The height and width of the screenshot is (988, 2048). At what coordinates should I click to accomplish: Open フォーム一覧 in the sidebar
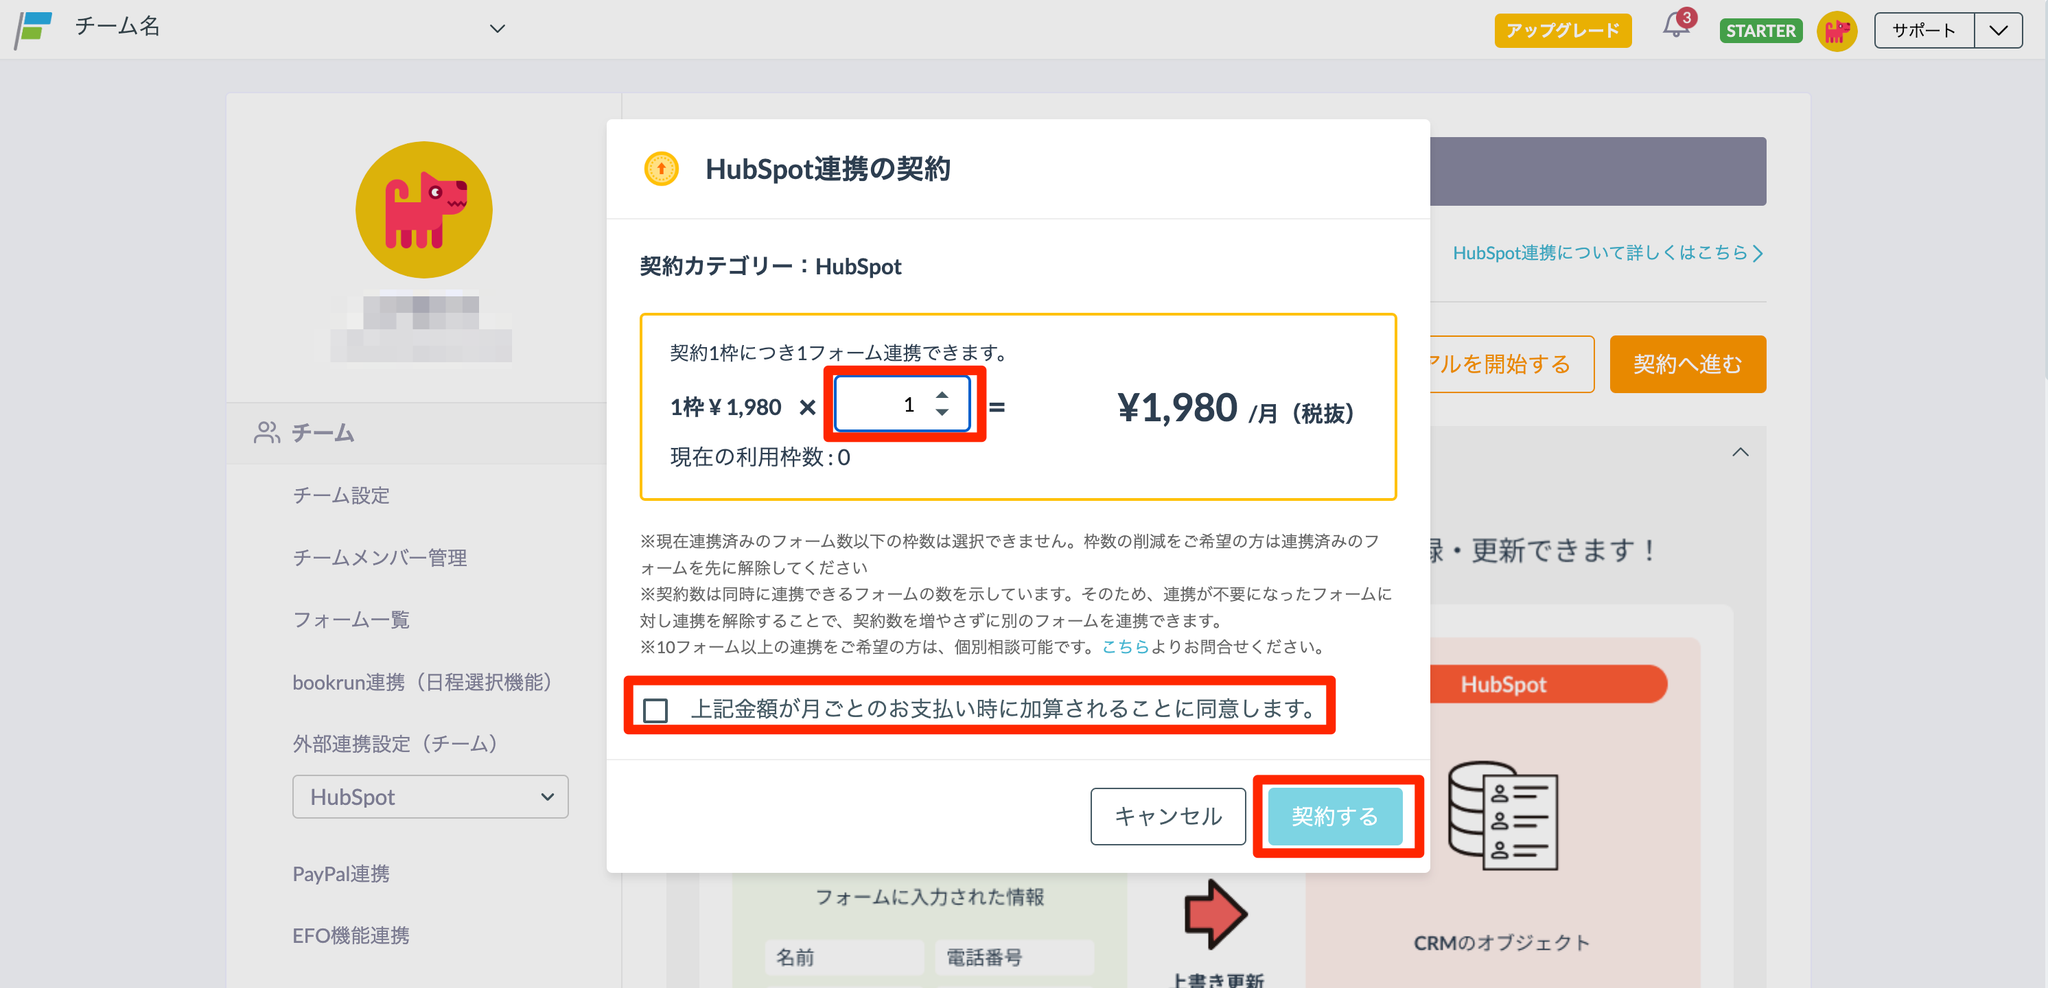pyautogui.click(x=351, y=620)
